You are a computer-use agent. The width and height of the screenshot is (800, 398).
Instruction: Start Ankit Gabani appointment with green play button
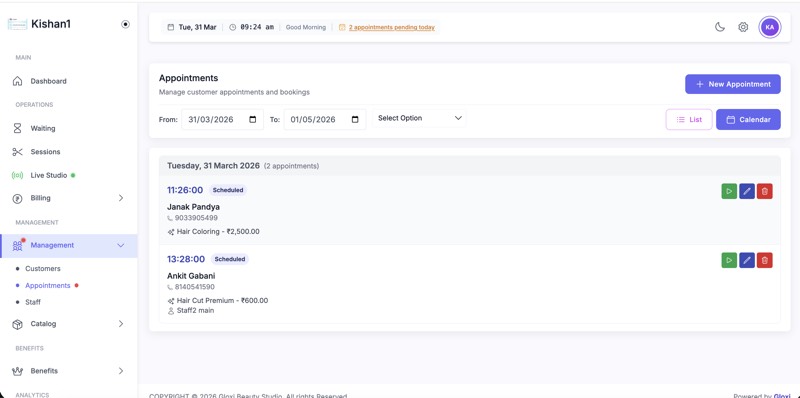729,260
